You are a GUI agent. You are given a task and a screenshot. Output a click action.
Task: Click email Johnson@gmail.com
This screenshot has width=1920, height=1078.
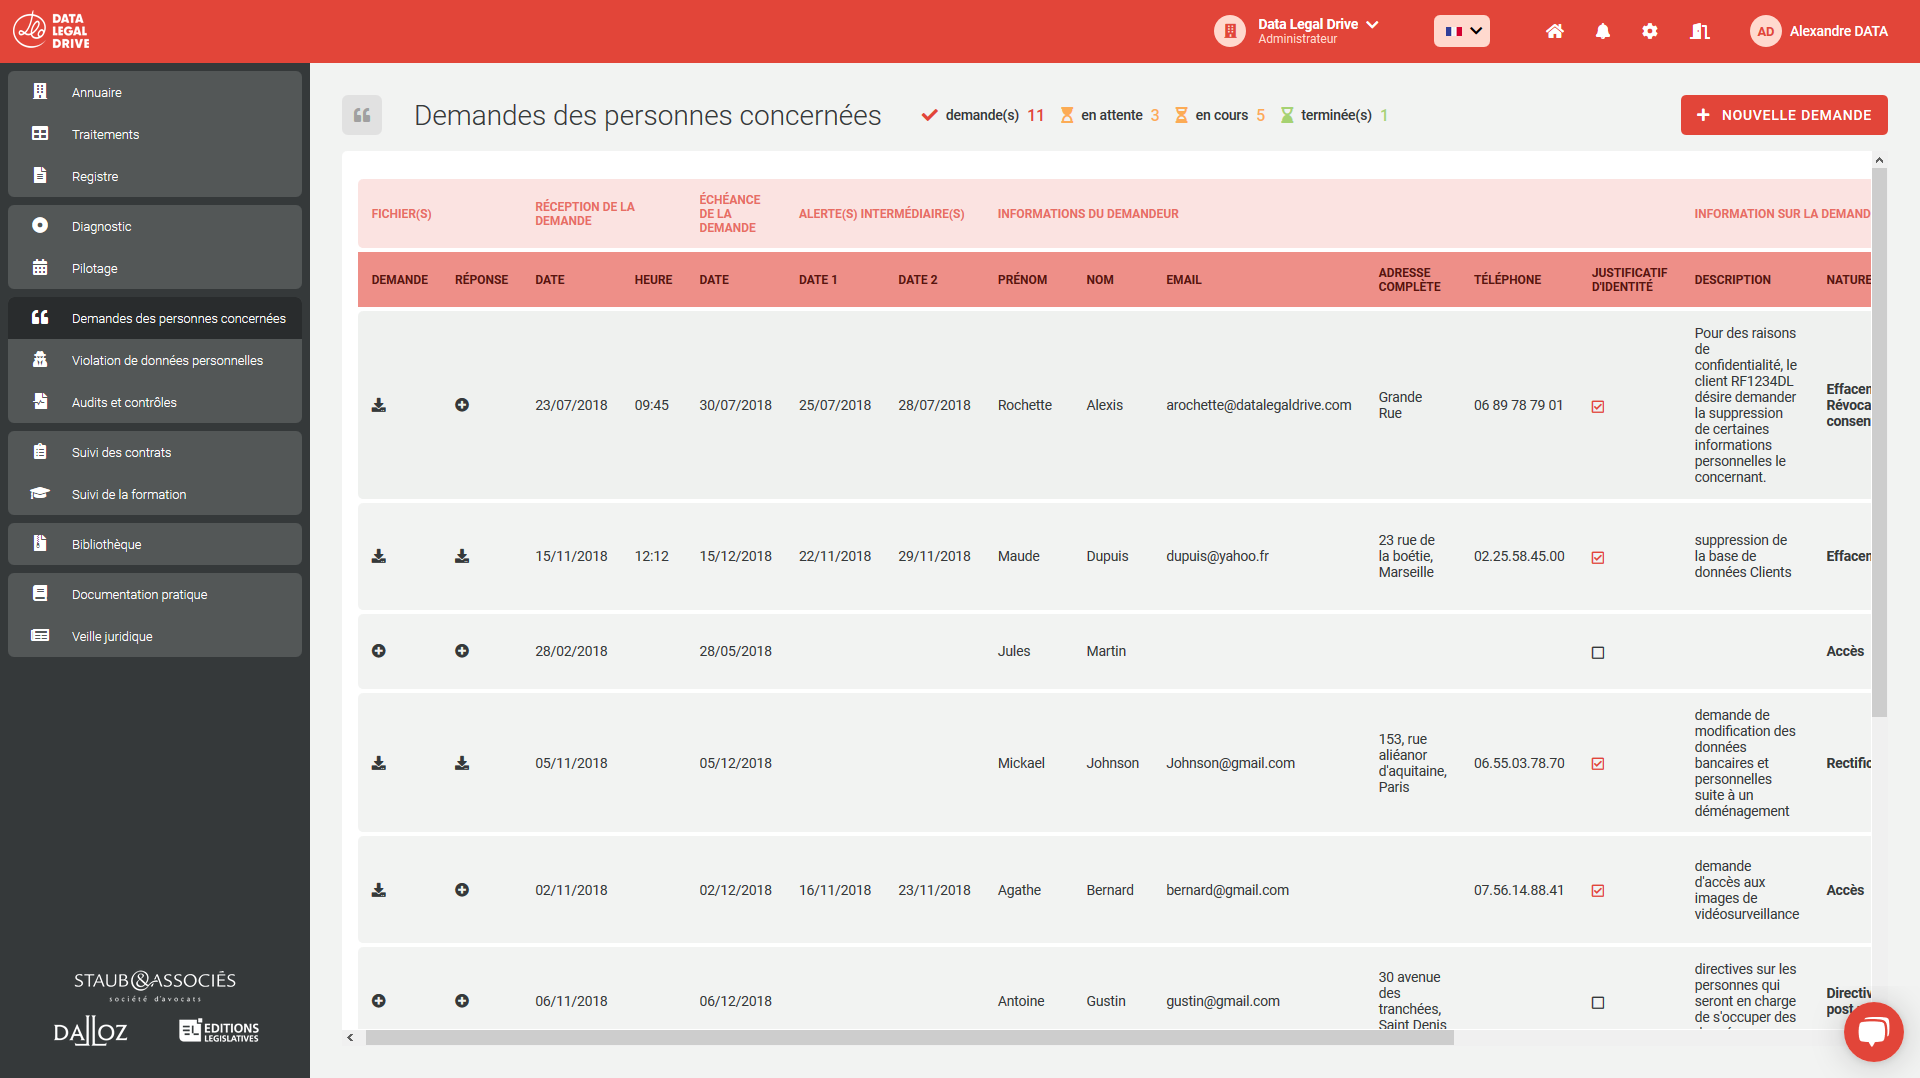[x=1230, y=763]
